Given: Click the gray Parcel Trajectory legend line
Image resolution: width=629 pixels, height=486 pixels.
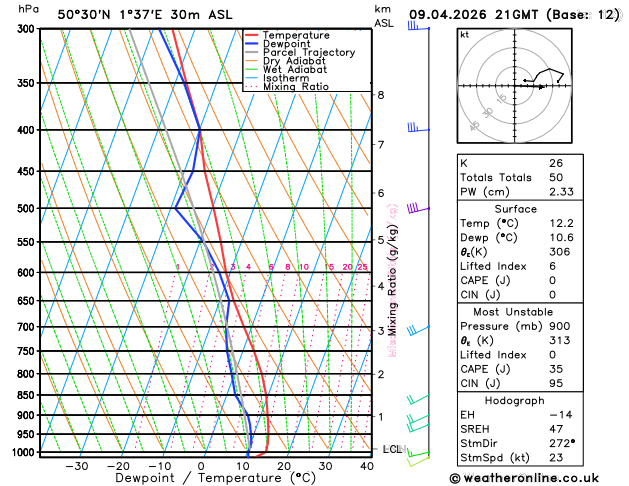Looking at the screenshot, I should click(252, 53).
